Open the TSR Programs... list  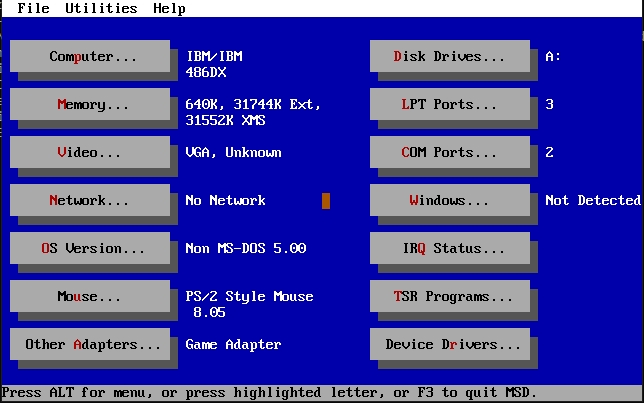[x=450, y=297]
